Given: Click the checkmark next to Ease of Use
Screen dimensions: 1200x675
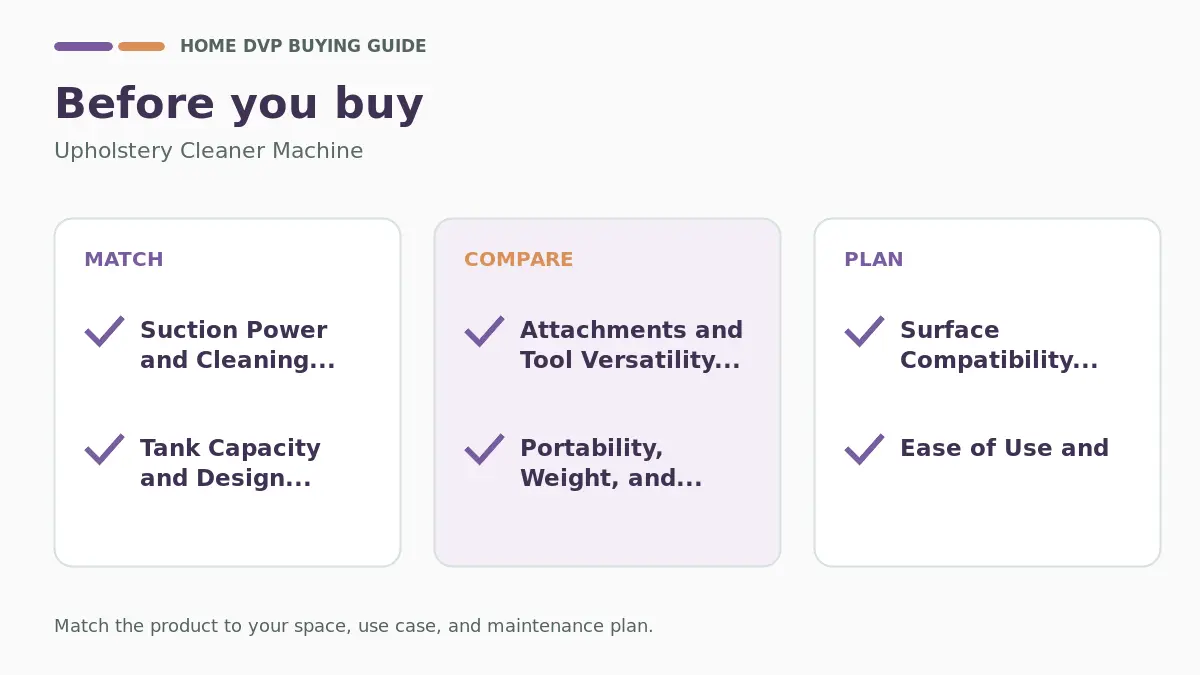Looking at the screenshot, I should pos(864,449).
